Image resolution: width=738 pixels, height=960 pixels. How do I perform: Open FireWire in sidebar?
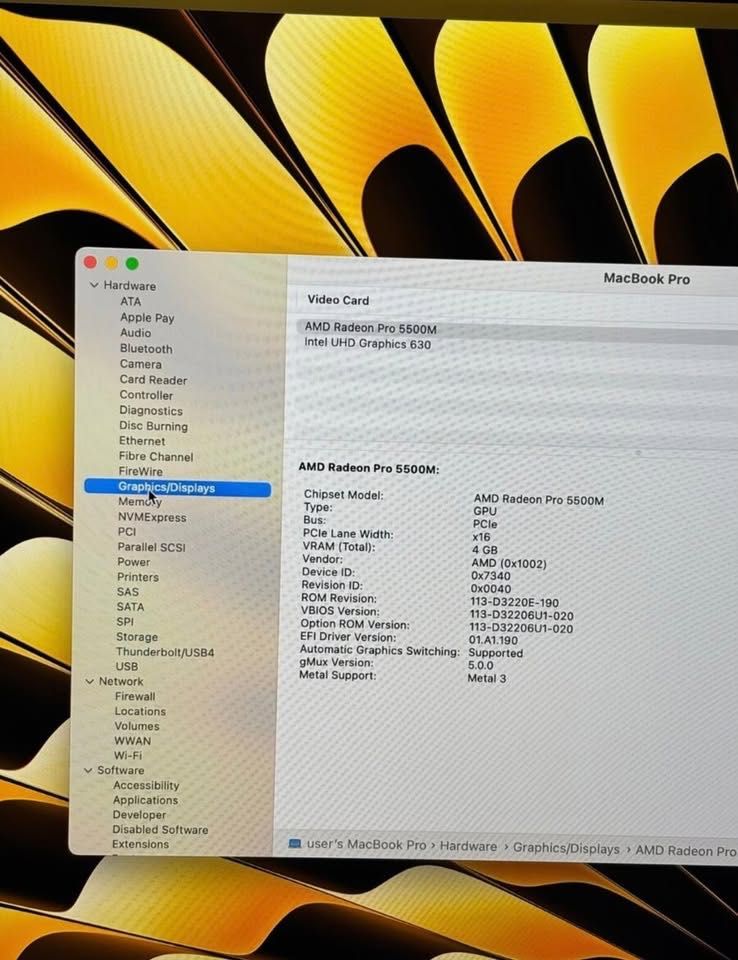pos(140,471)
